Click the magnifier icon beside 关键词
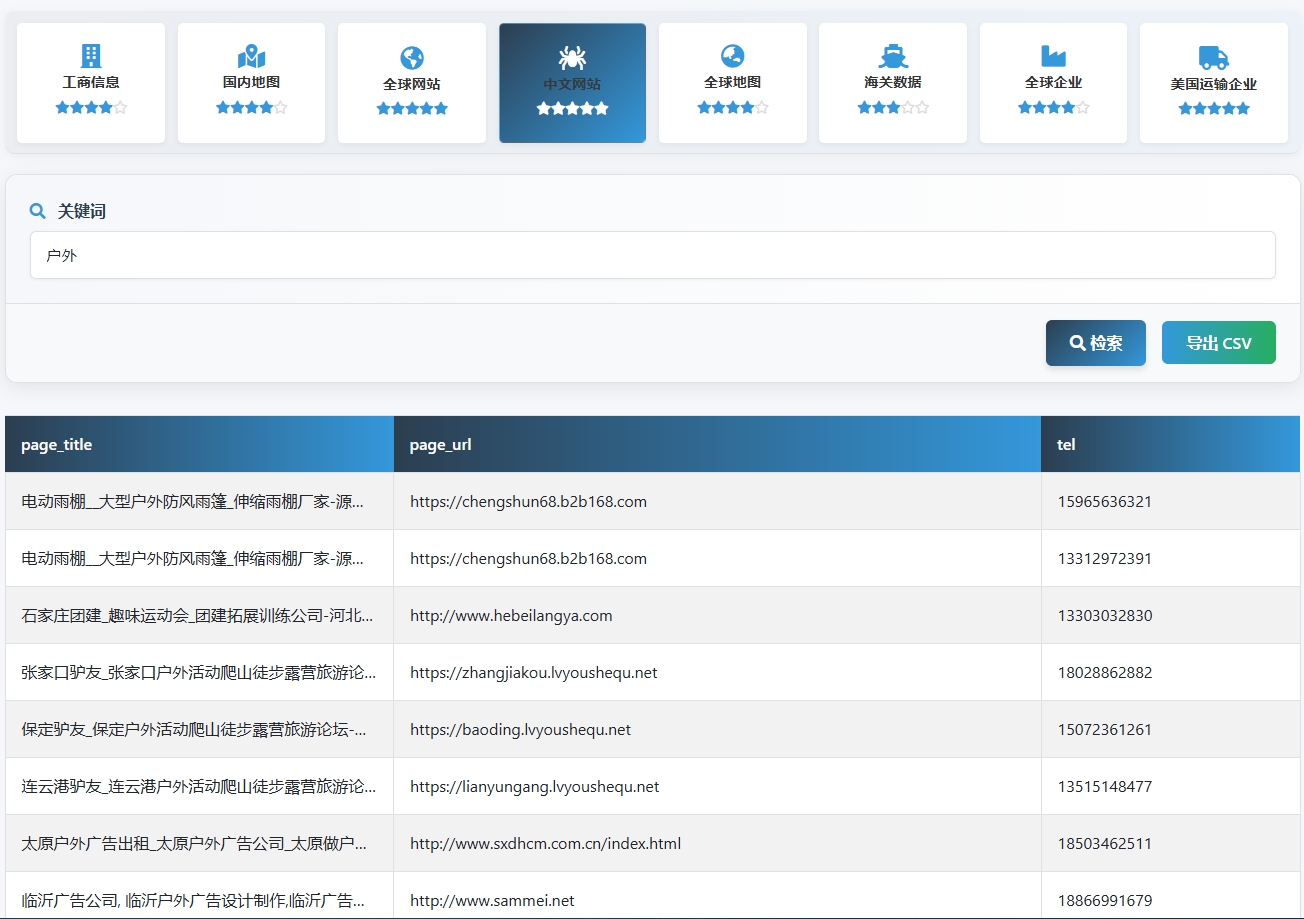The image size is (1304, 919). coord(38,211)
